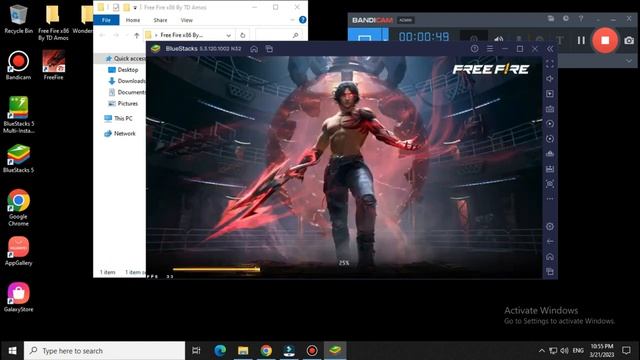The image size is (640, 360).
Task: Select GalaxyStore desktop shortcut
Action: point(18,297)
